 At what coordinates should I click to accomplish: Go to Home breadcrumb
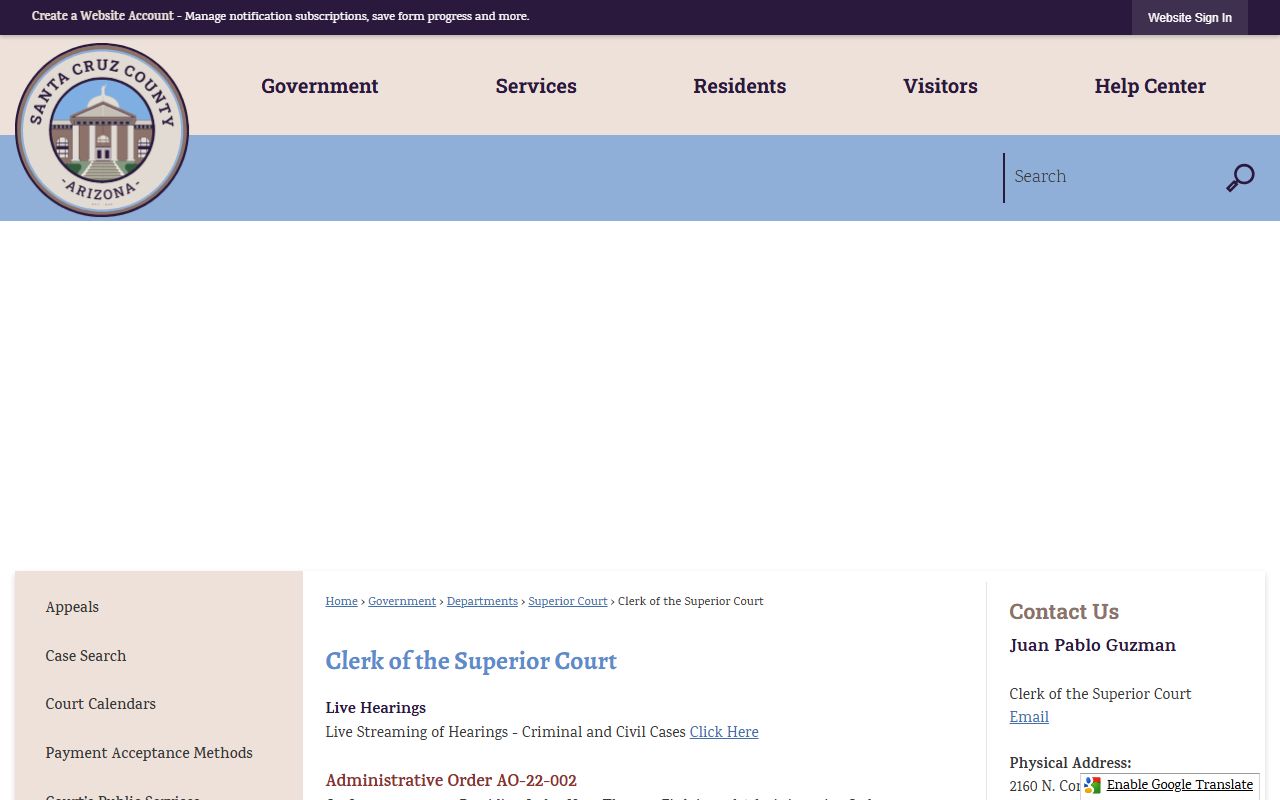click(341, 601)
